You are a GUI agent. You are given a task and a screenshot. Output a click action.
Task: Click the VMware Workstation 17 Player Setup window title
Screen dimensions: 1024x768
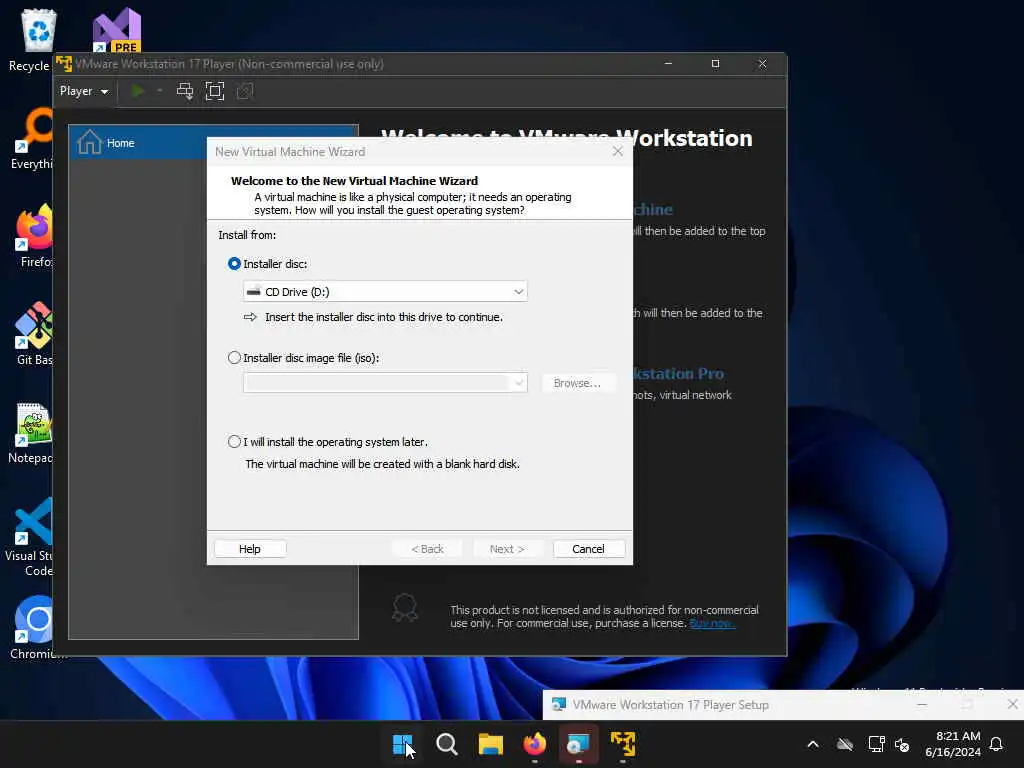pyautogui.click(x=671, y=705)
